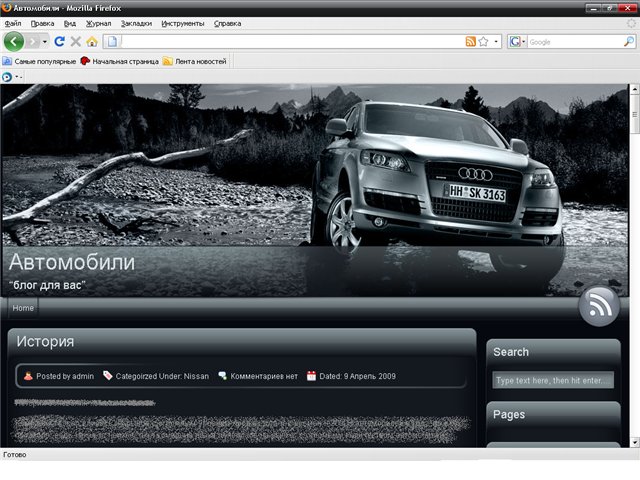Click the category tag icon
Viewport: 640px width, 480px height.
pyautogui.click(x=108, y=376)
